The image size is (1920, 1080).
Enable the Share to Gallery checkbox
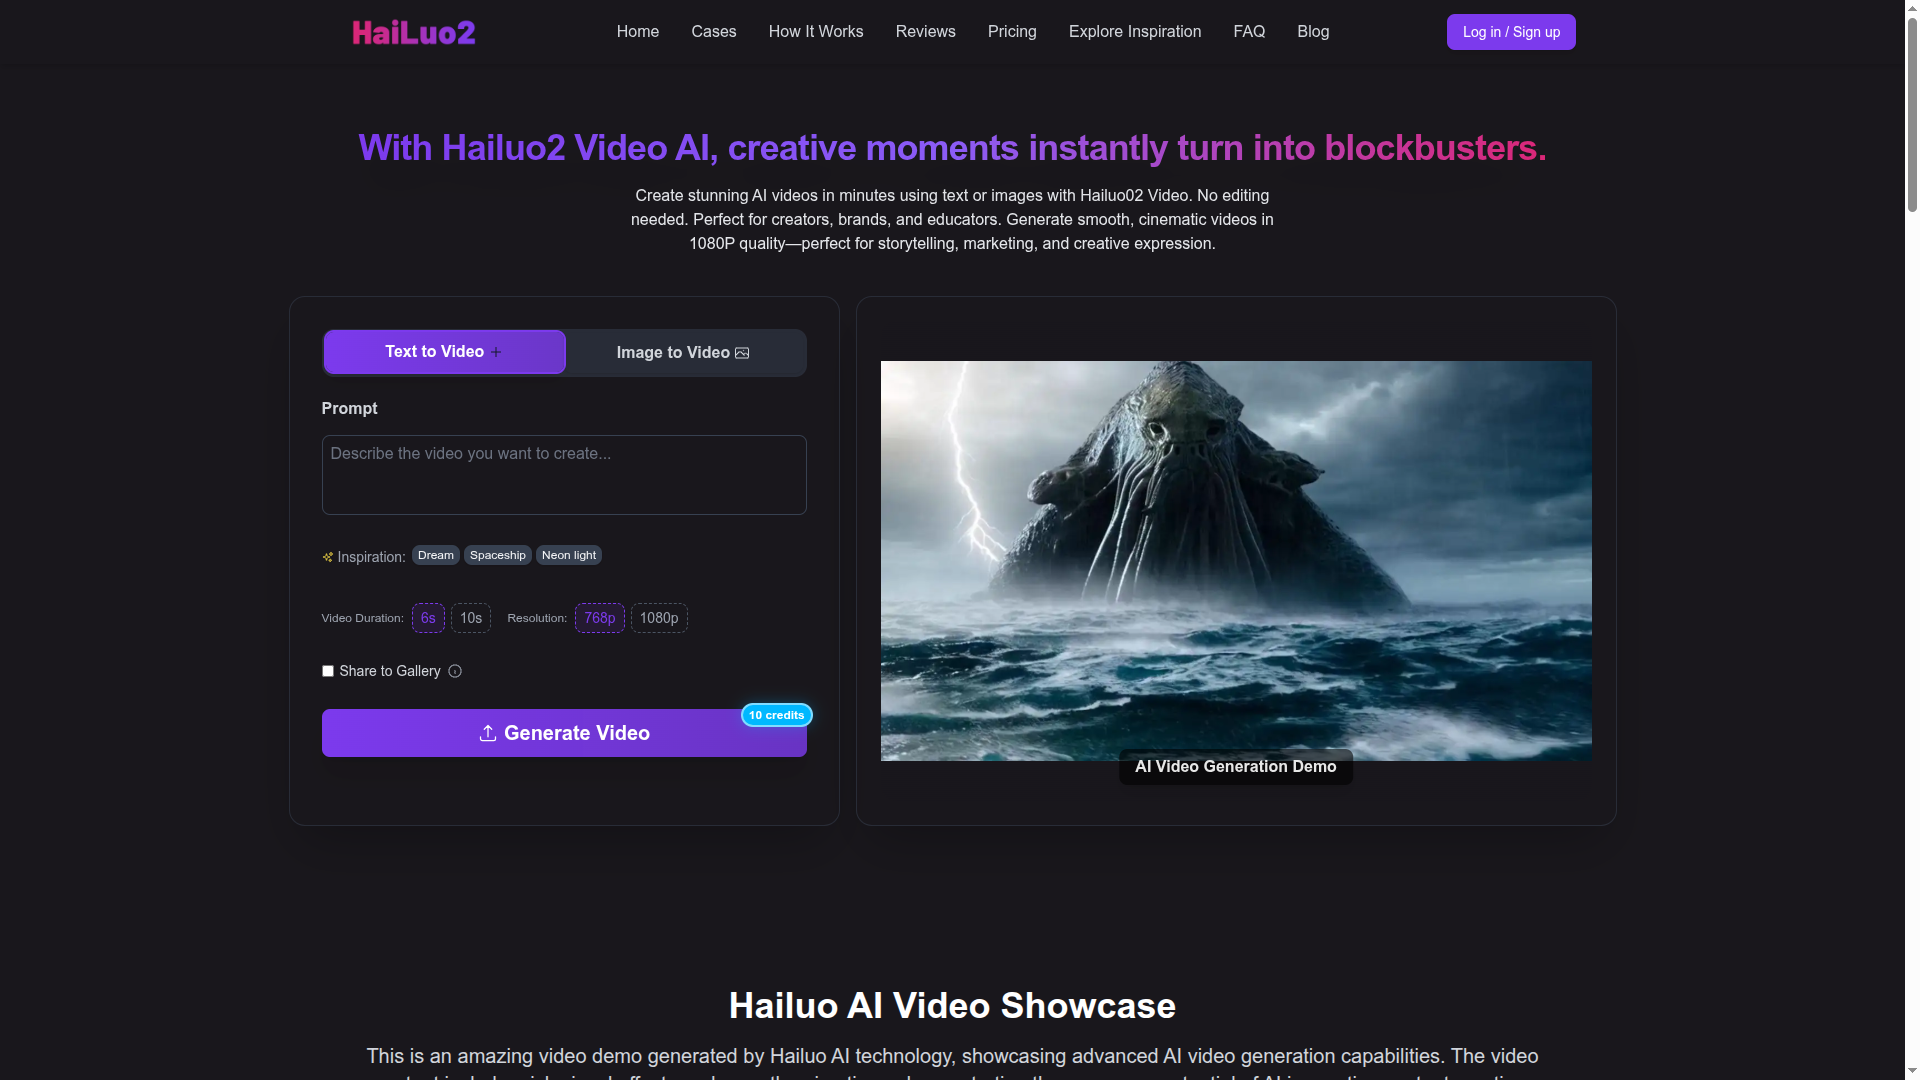point(328,671)
